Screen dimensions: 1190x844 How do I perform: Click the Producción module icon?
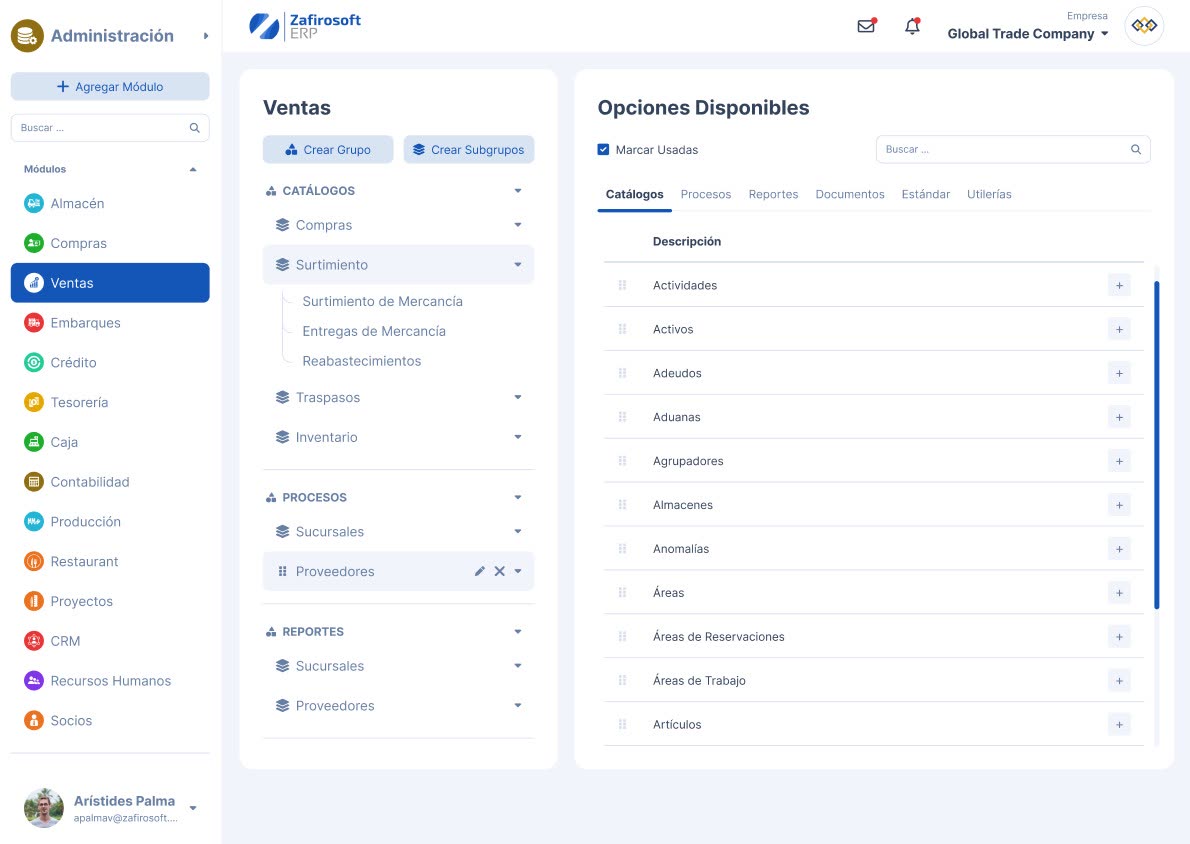pos(33,521)
